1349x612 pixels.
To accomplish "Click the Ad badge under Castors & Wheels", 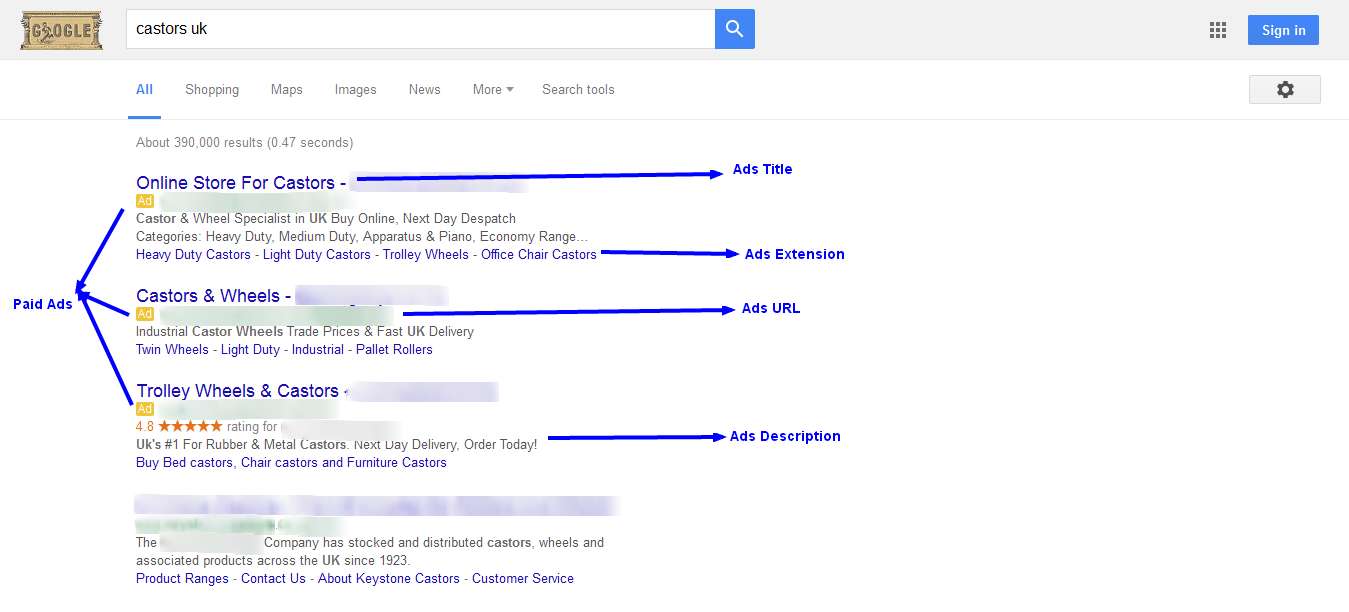I will 145,314.
